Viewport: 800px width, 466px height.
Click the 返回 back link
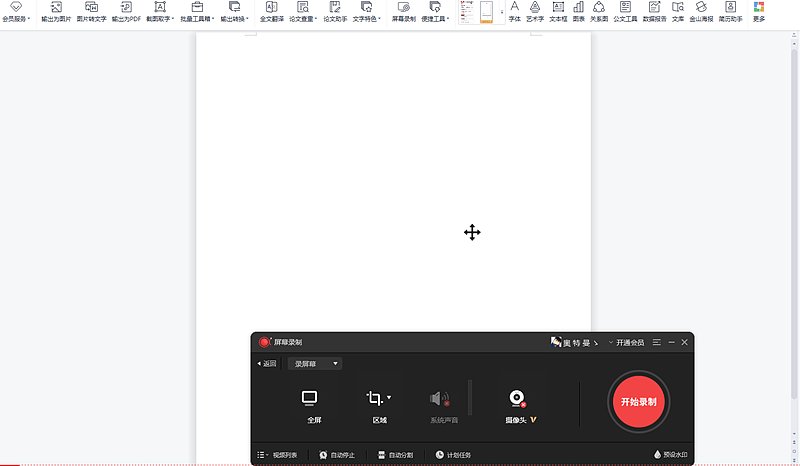267,364
